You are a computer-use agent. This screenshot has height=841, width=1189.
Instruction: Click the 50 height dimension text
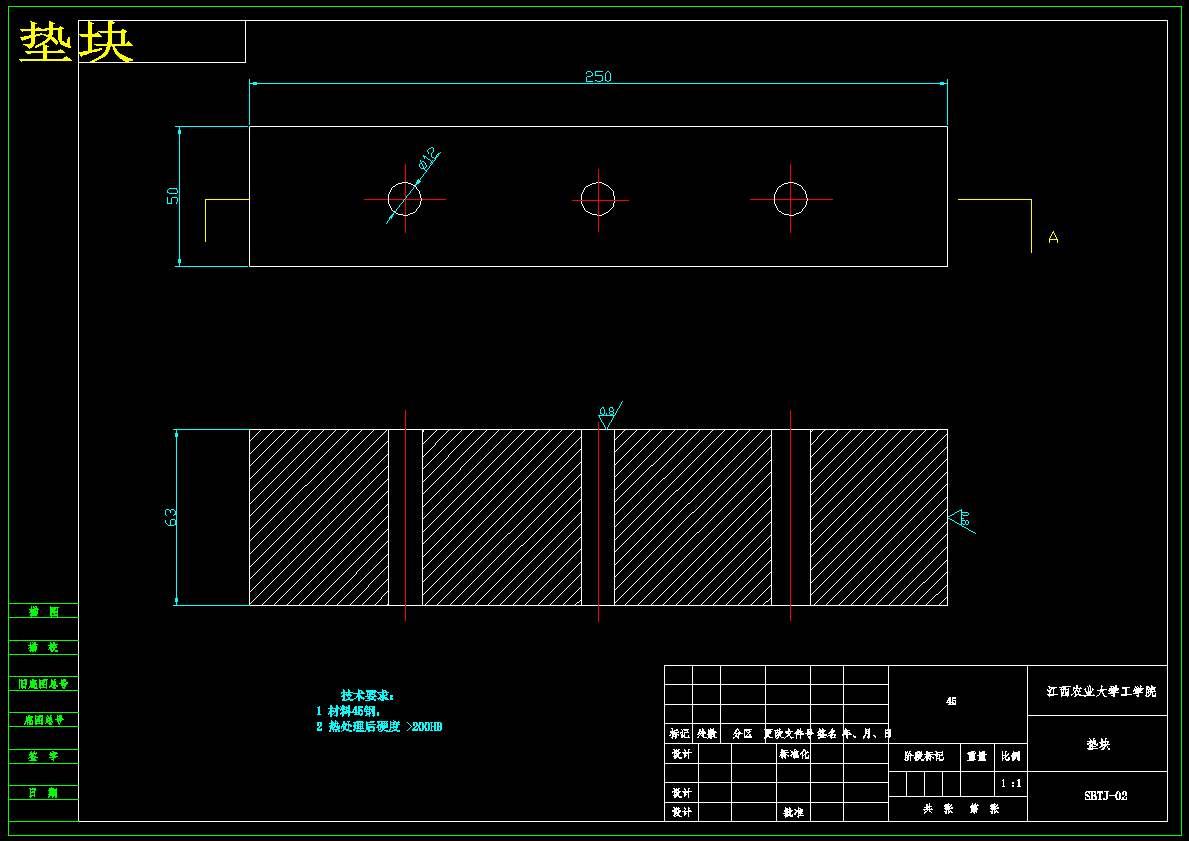point(173,196)
